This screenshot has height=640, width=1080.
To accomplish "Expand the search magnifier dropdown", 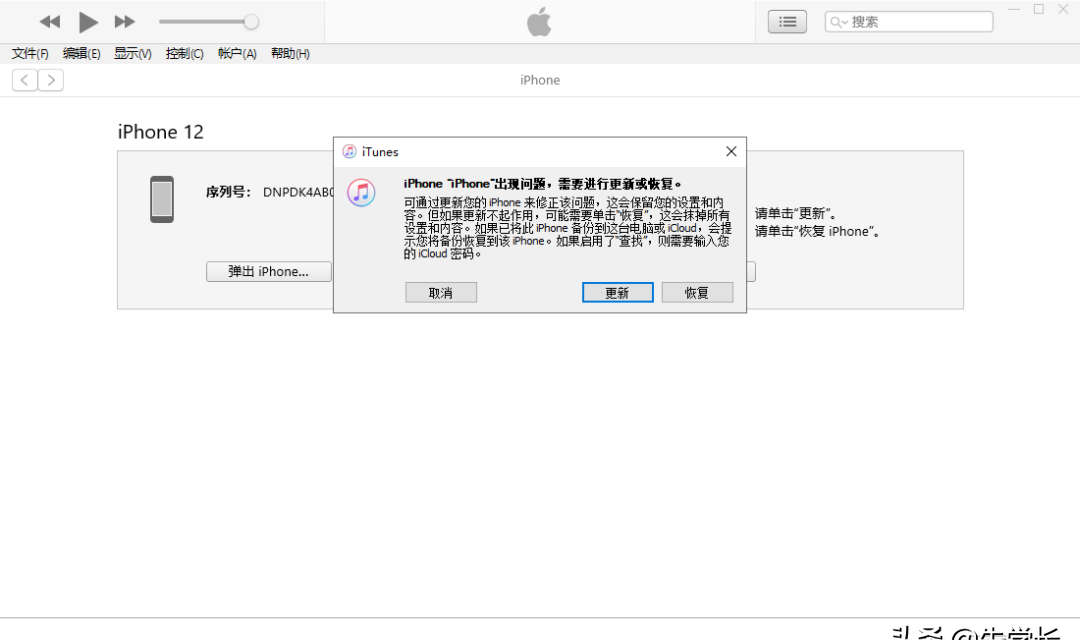I will click(x=838, y=22).
